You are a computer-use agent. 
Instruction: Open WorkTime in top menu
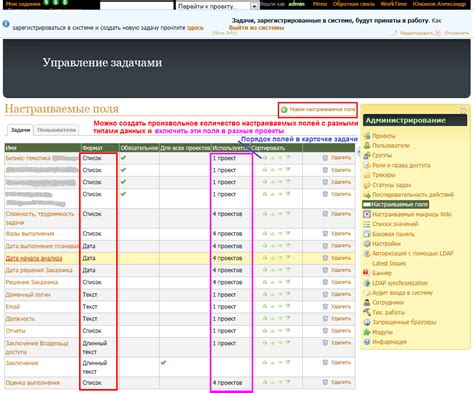coord(394,4)
